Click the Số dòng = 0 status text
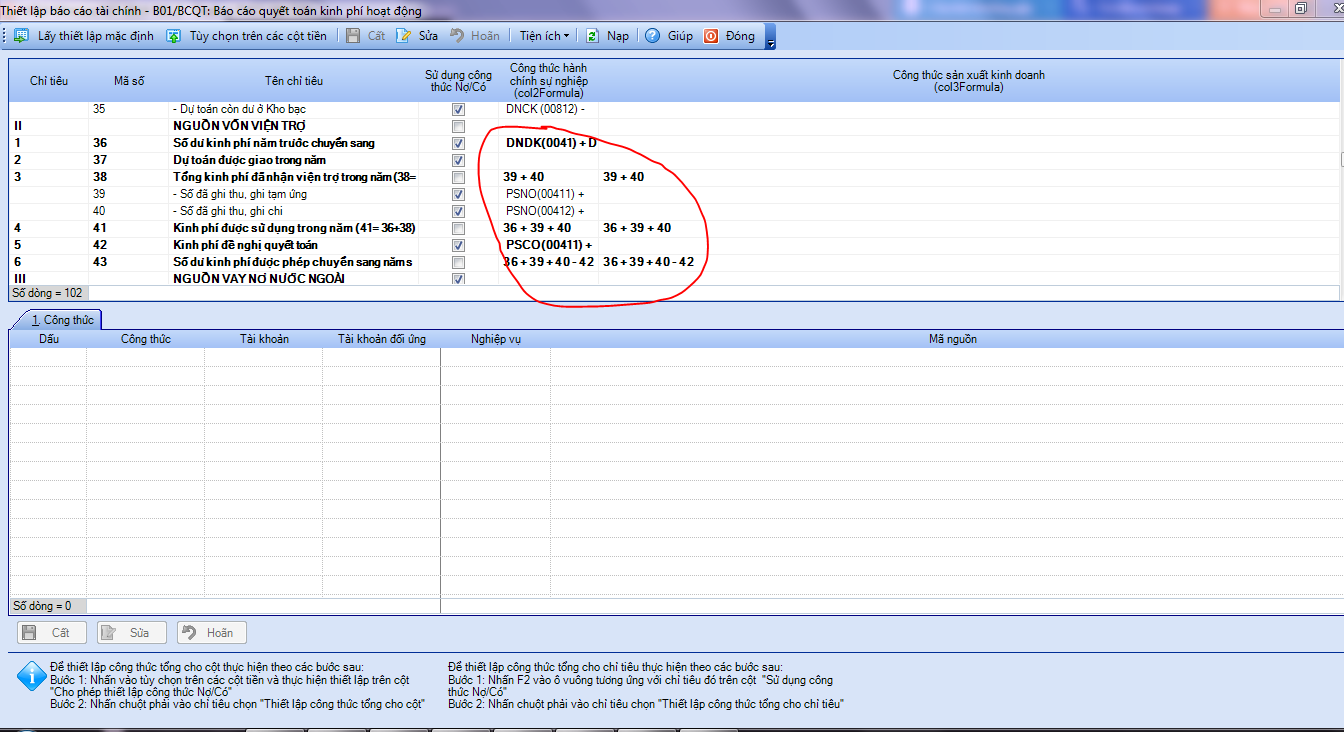The height and width of the screenshot is (732, 1344). tap(41, 606)
